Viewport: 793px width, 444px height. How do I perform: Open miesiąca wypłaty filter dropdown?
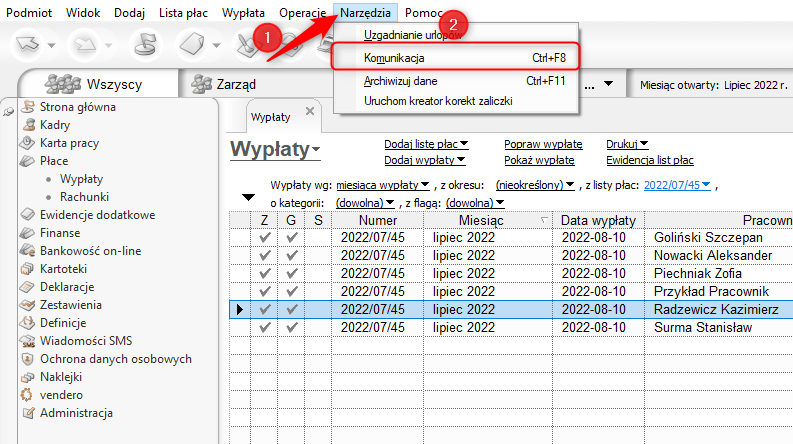pos(382,185)
